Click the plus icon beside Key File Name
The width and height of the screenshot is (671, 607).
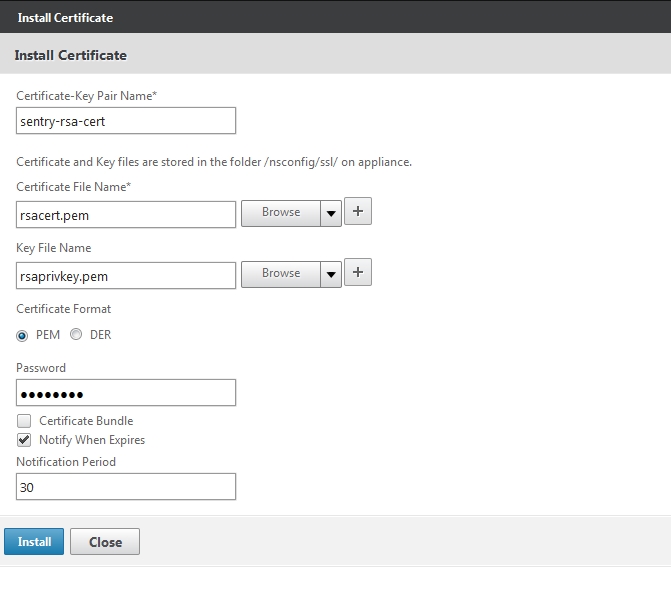[358, 273]
